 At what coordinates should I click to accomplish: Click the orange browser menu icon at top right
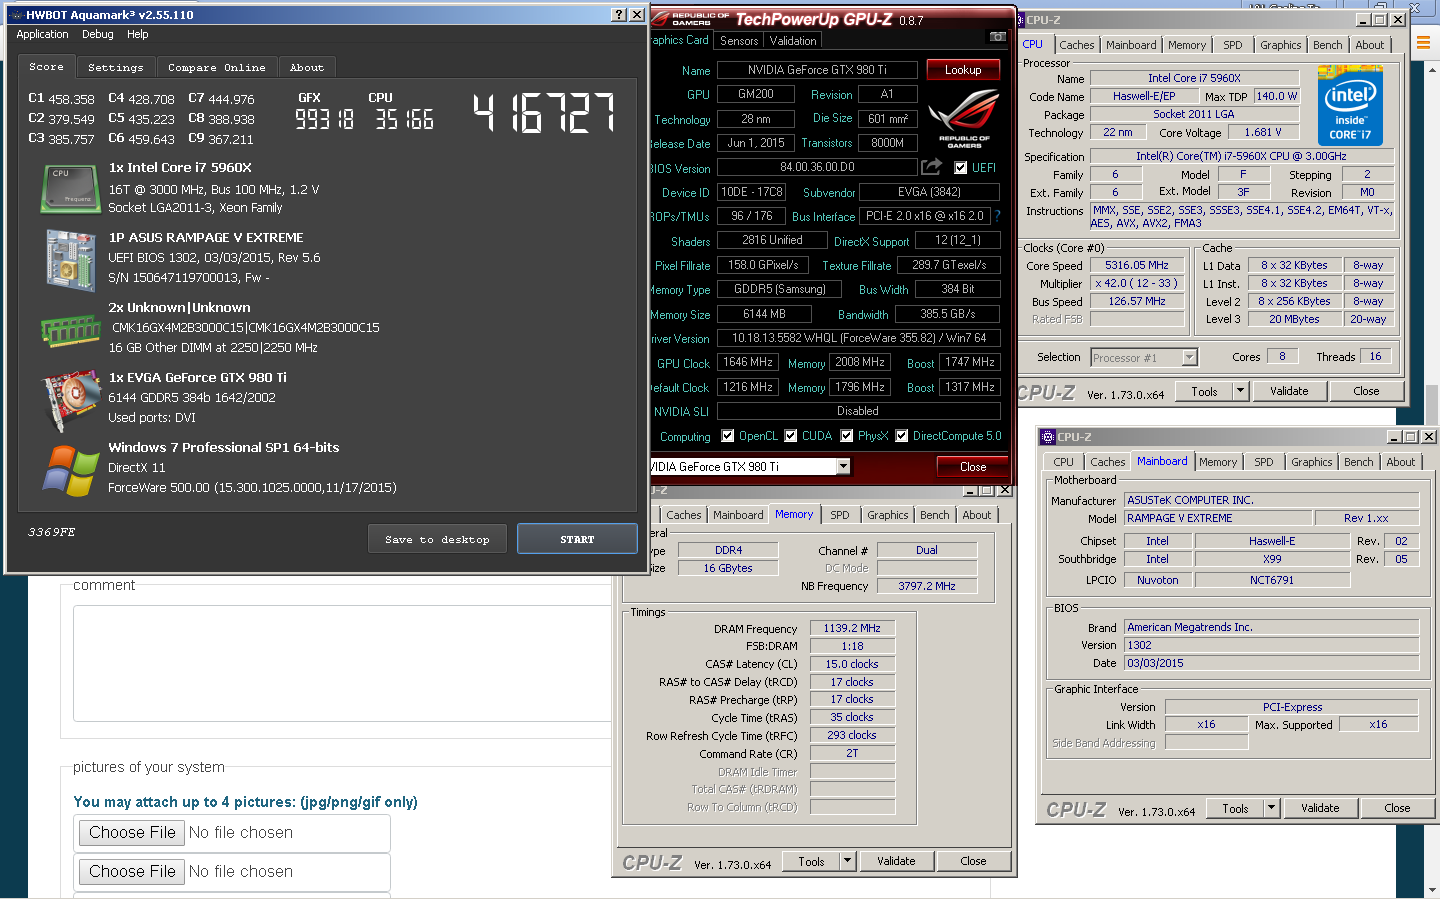(x=1424, y=43)
